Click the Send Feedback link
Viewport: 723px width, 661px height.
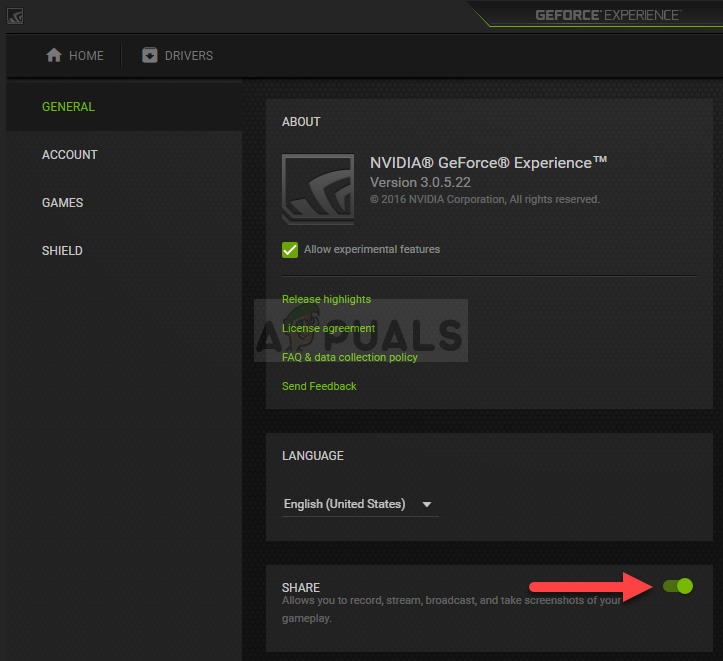tap(319, 386)
